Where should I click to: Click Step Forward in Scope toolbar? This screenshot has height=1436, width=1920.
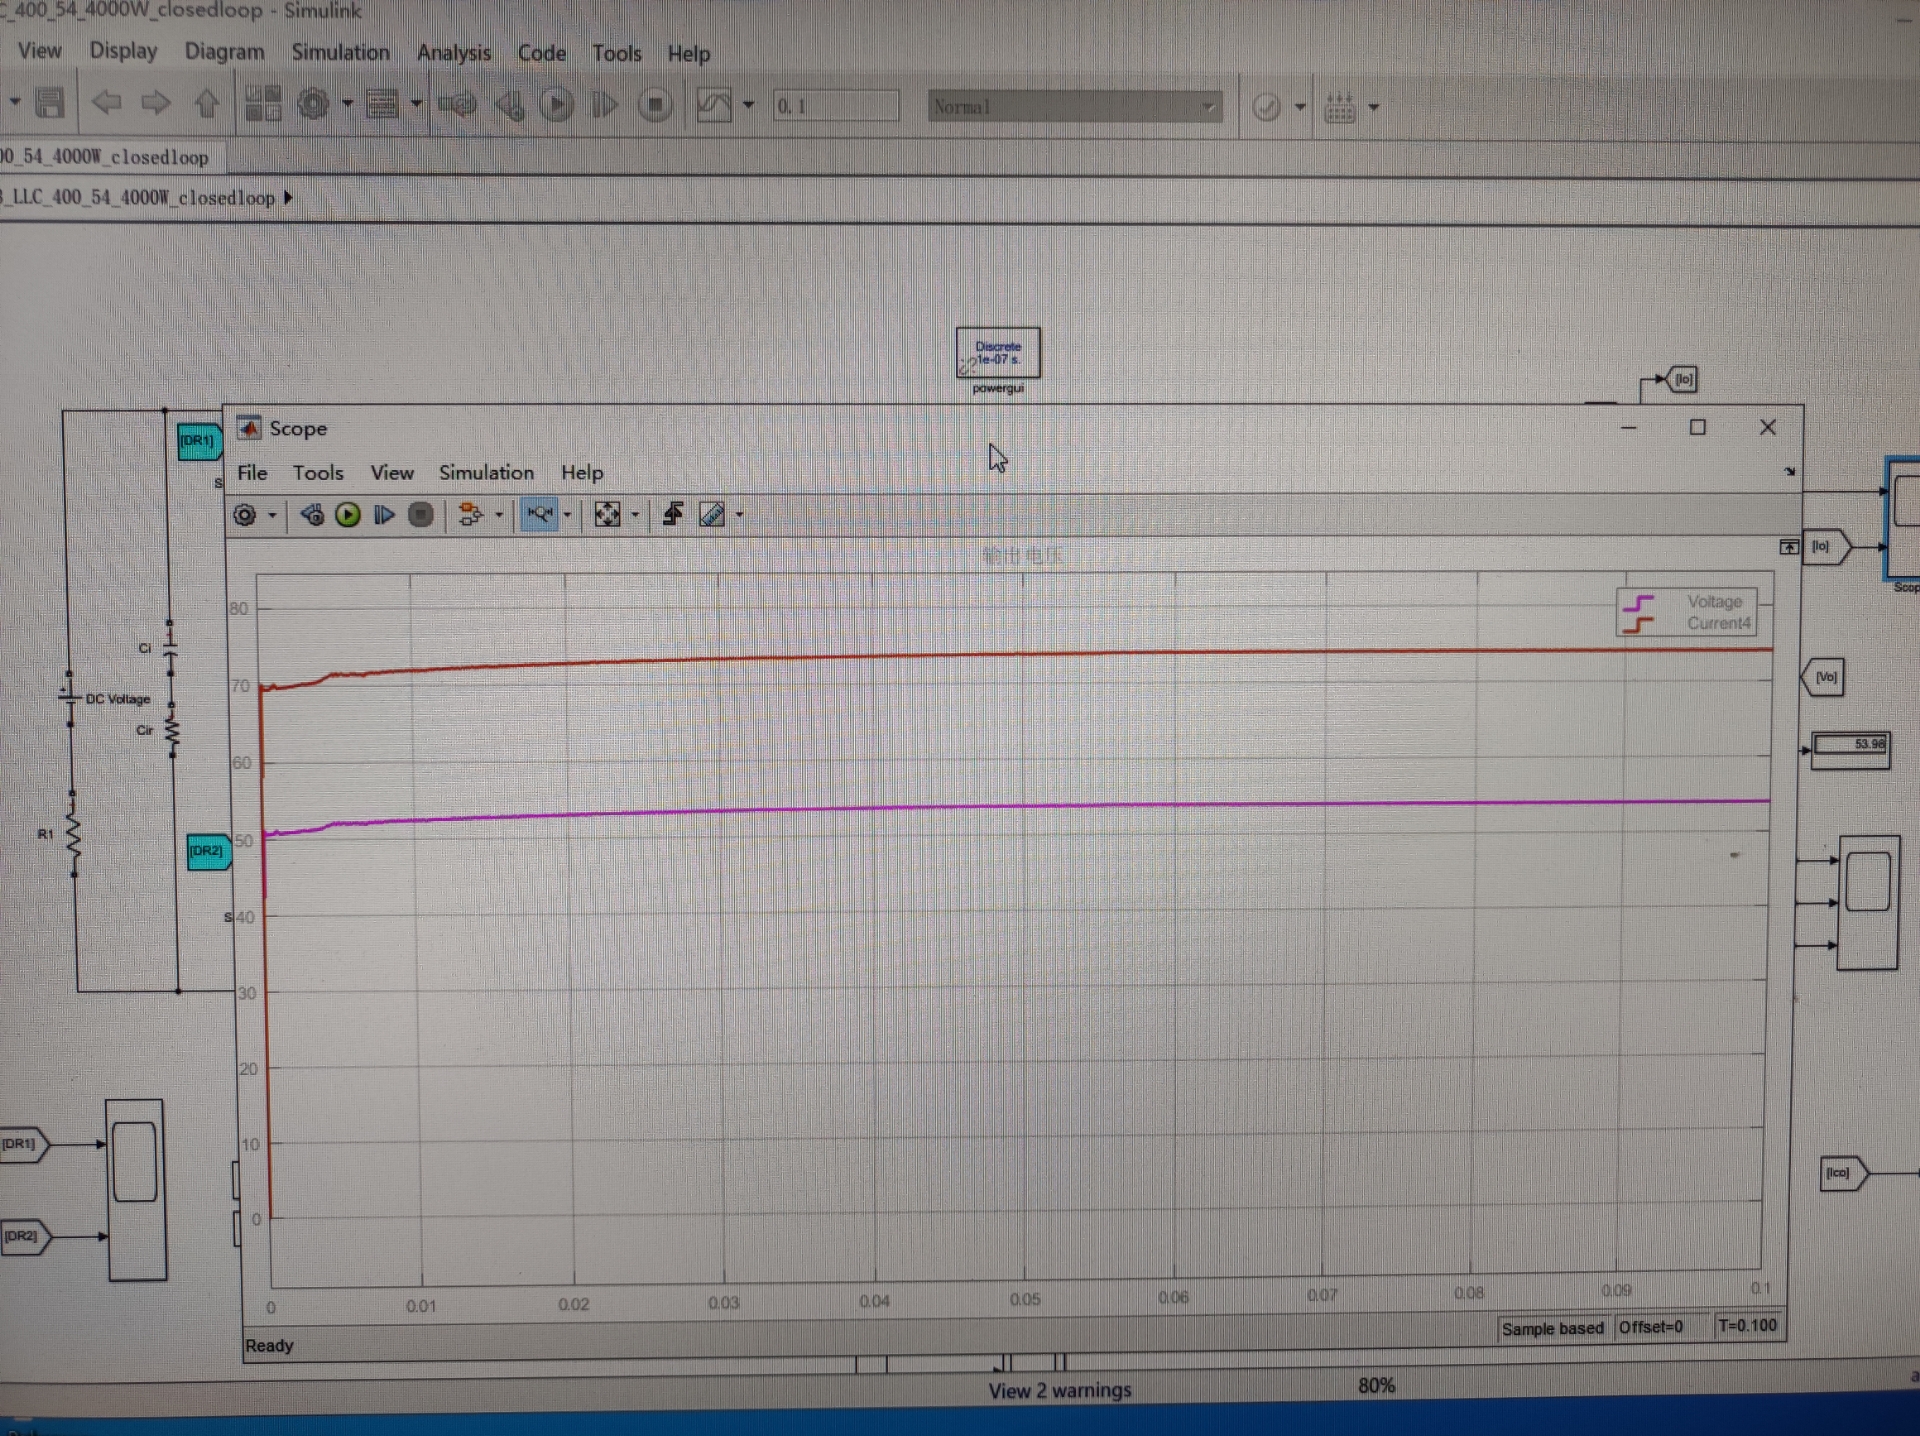point(384,515)
